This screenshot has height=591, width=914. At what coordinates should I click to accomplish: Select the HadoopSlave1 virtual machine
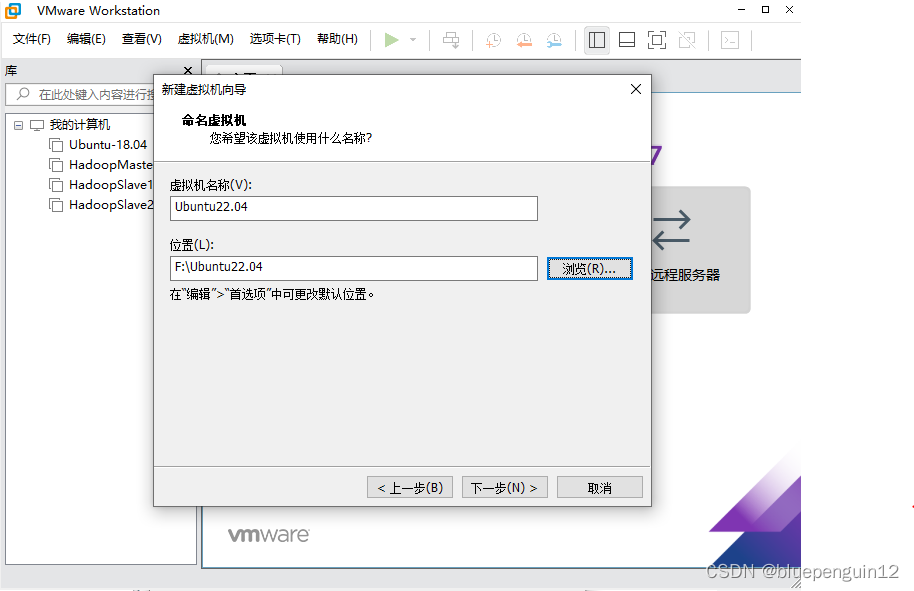[x=111, y=185]
